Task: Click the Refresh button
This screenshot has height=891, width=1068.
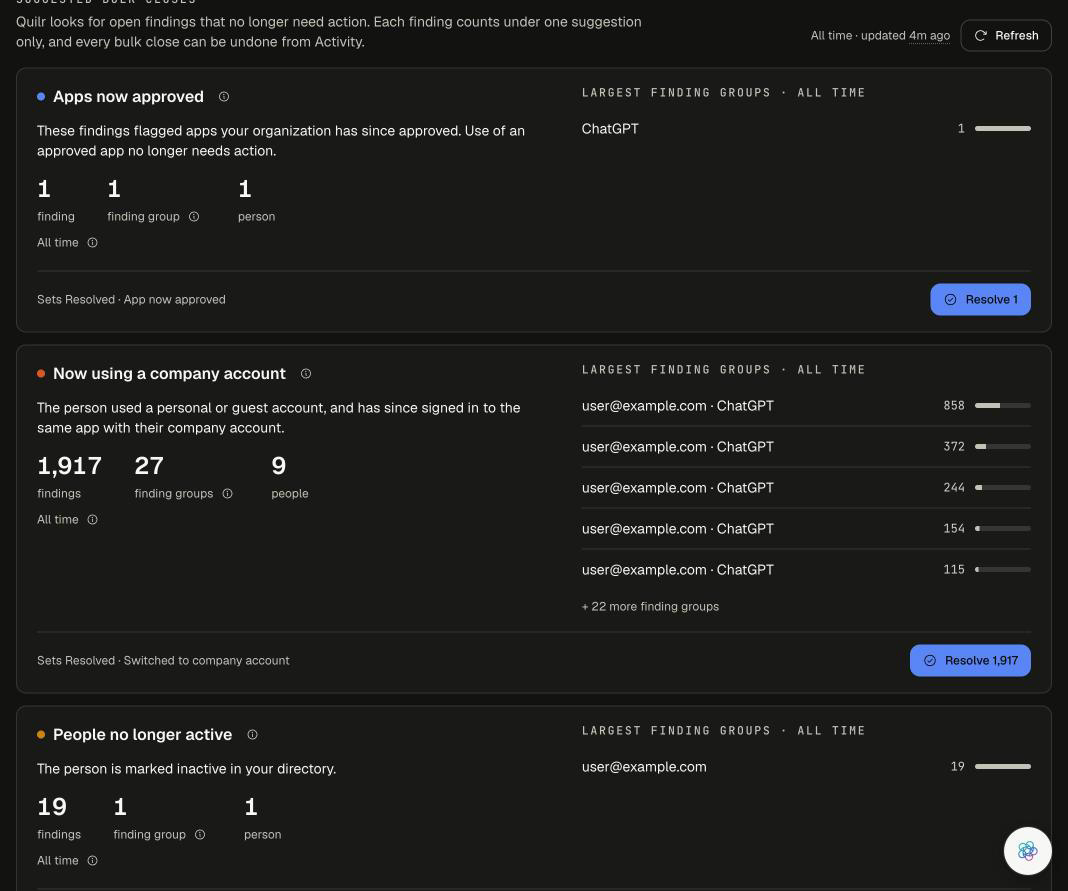Action: 1005,35
